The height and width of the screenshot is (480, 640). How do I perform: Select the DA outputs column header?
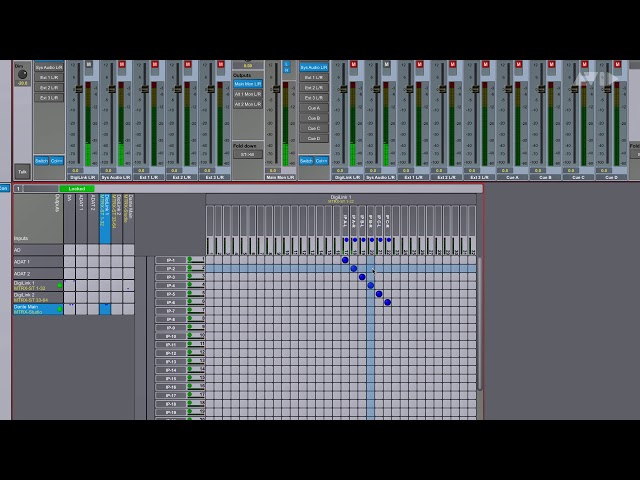click(x=69, y=219)
